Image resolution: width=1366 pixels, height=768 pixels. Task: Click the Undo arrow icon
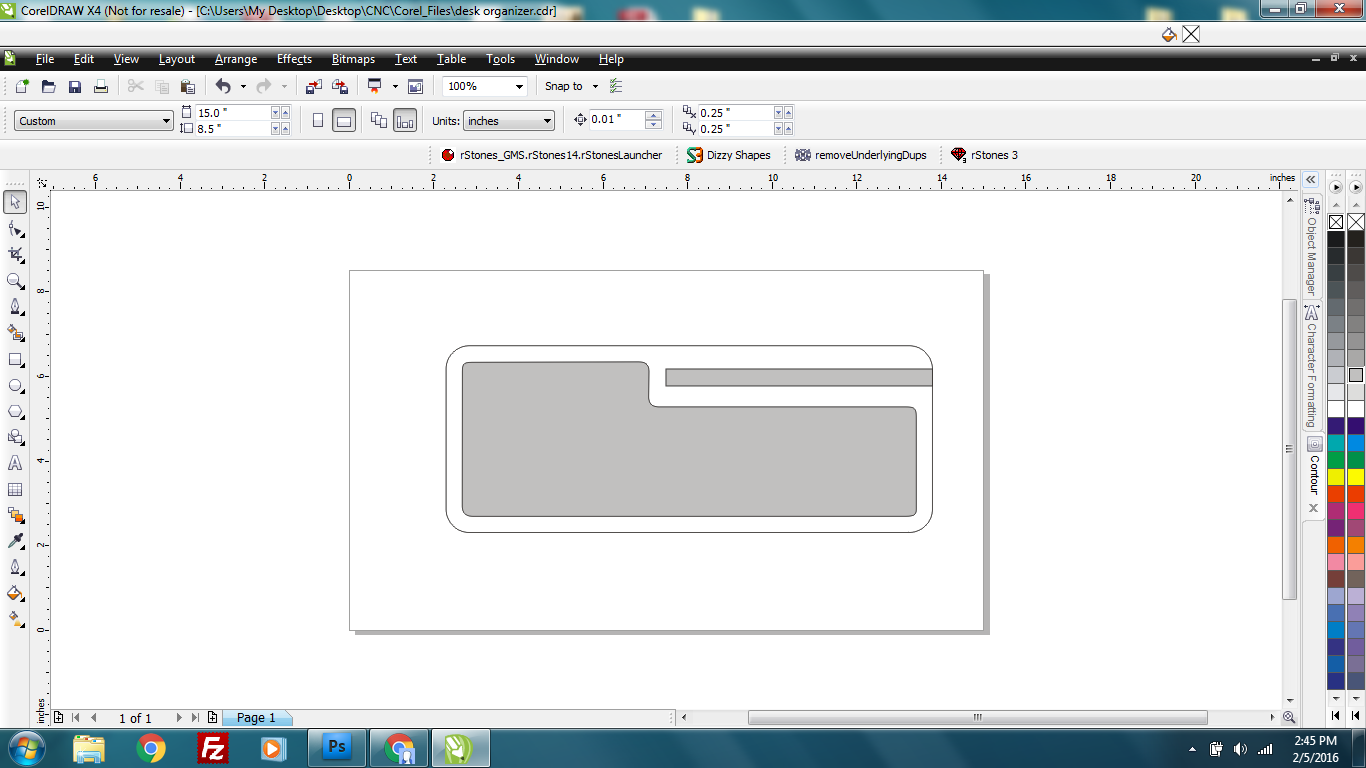click(223, 86)
